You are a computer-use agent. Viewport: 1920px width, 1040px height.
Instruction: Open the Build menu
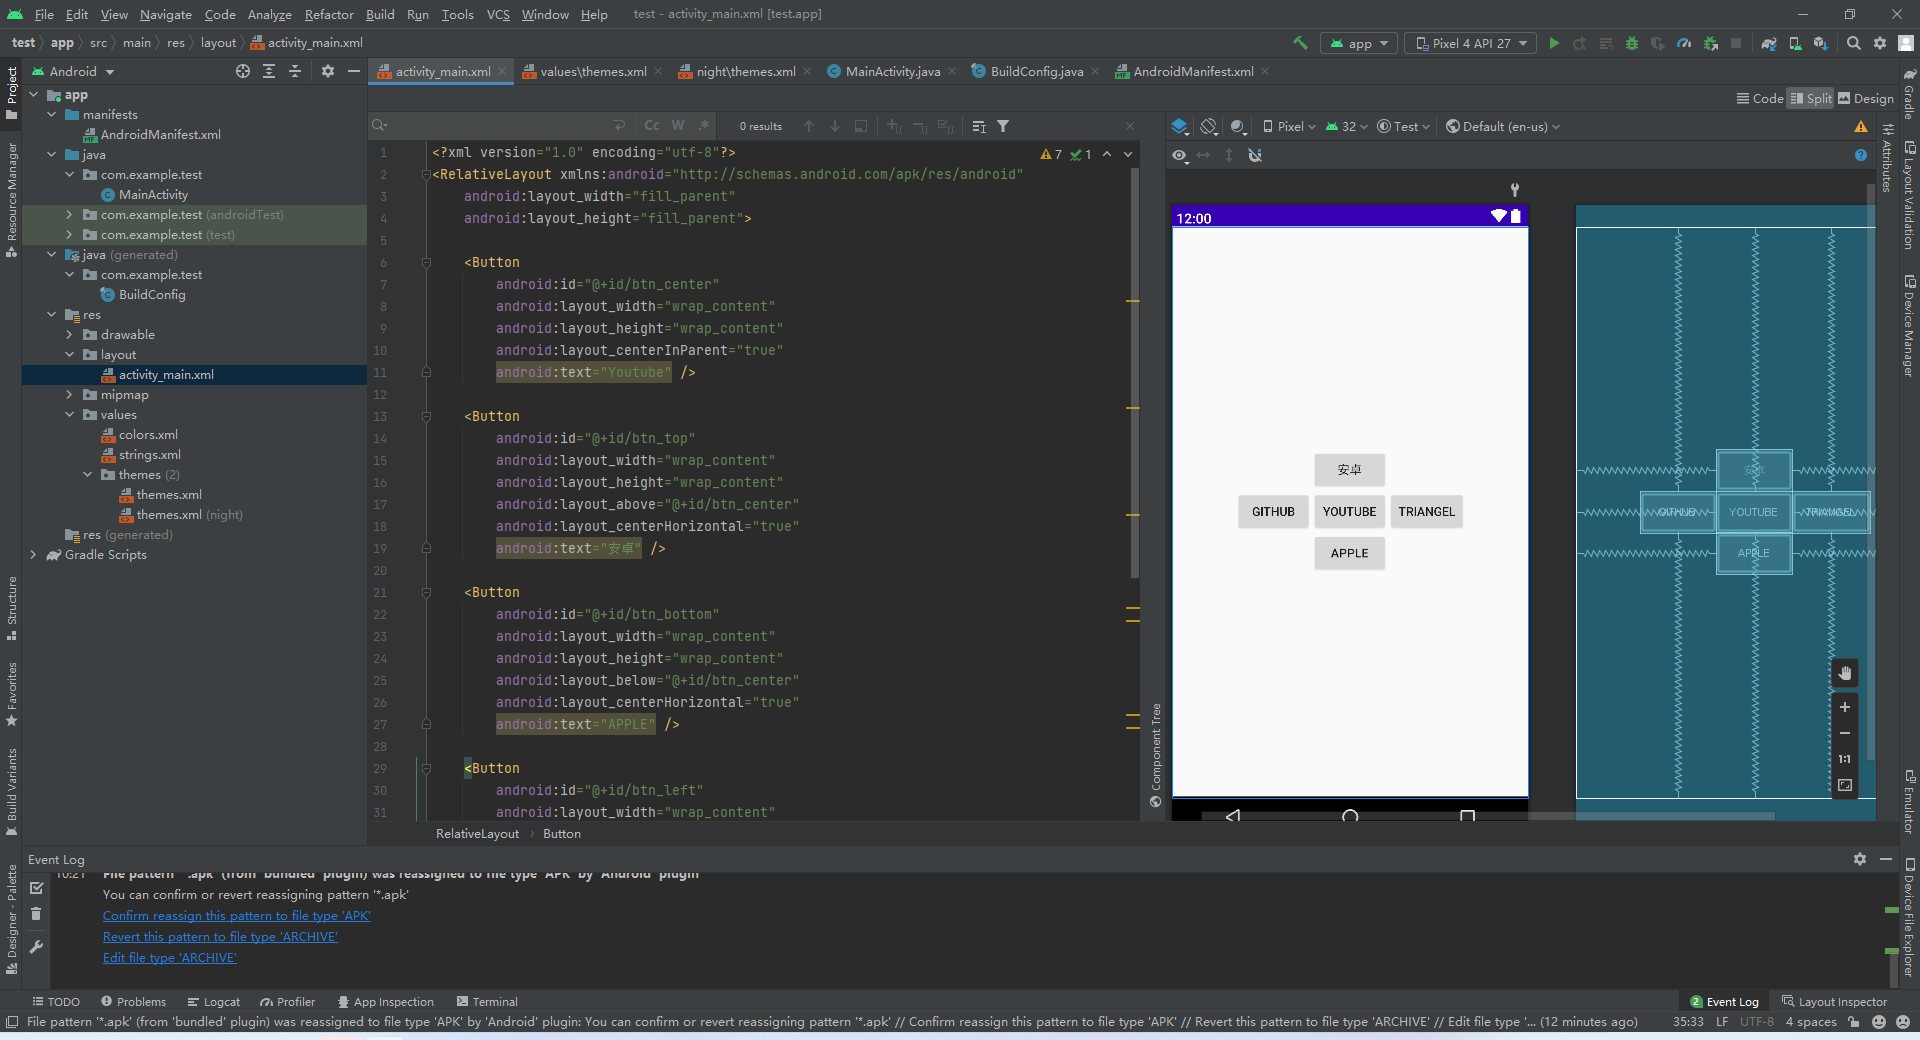[380, 14]
